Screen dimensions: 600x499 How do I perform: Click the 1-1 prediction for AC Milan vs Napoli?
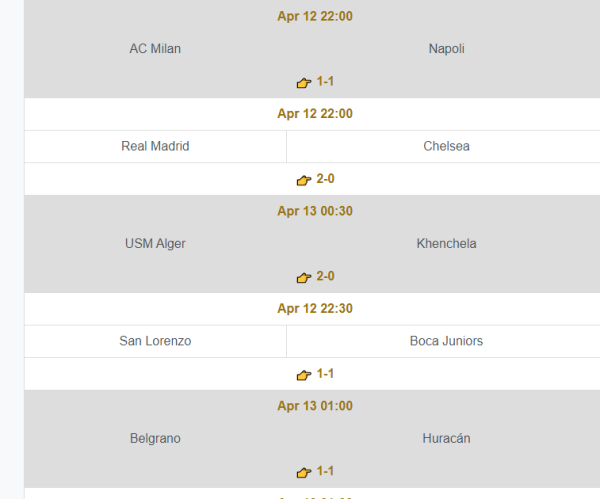click(325, 82)
